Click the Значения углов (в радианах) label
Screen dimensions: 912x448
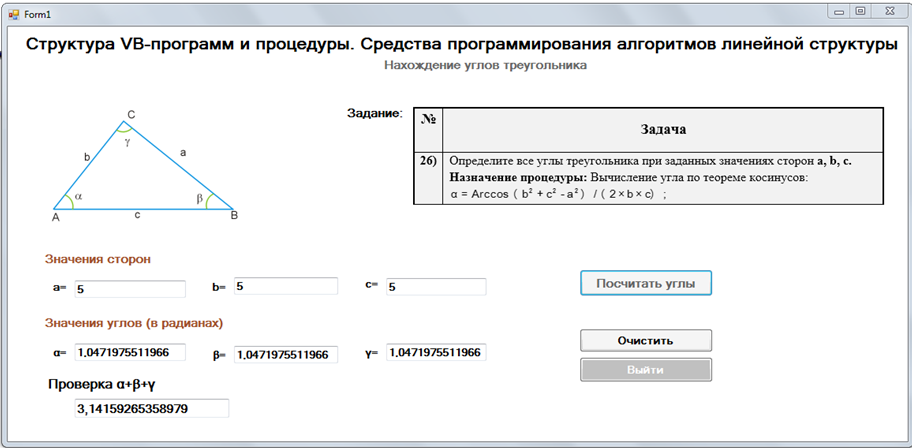(134, 323)
